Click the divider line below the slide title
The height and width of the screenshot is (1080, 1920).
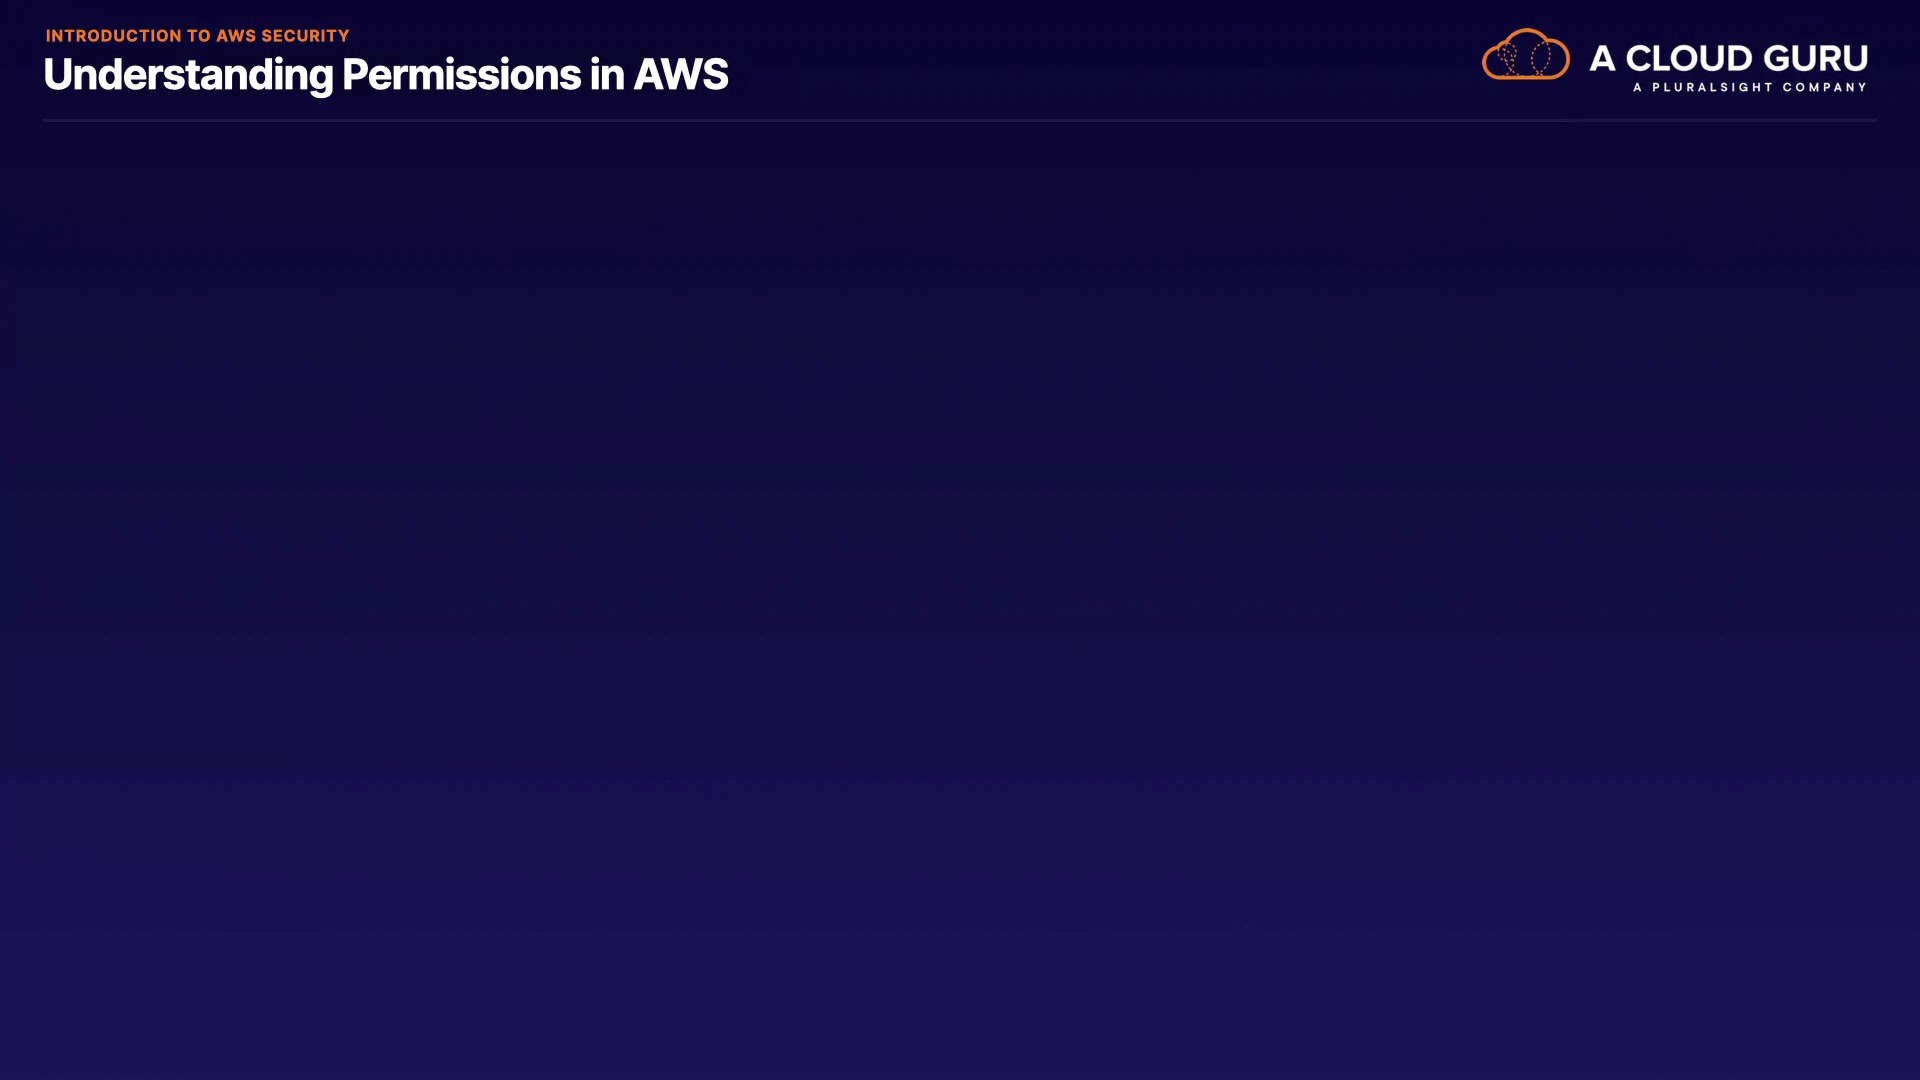click(960, 120)
